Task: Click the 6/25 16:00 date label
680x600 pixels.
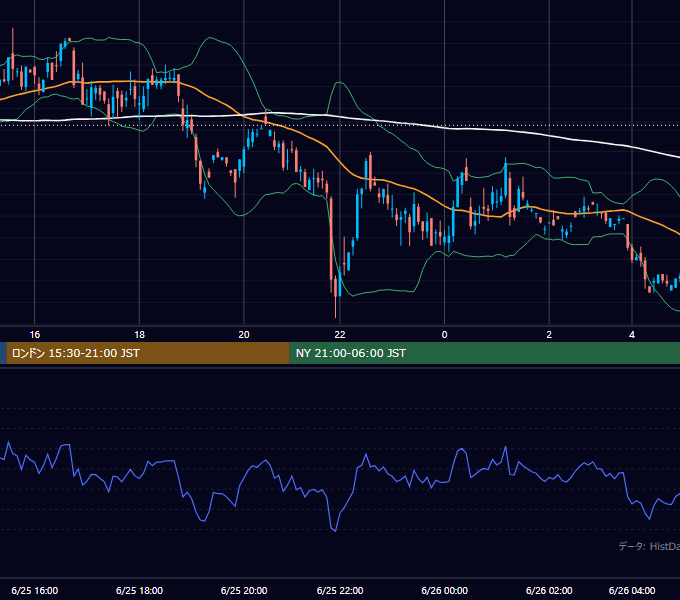Action: [35, 590]
